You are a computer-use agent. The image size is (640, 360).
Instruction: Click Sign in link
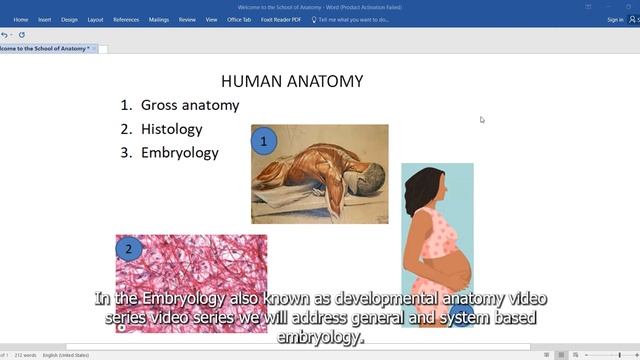615,20
